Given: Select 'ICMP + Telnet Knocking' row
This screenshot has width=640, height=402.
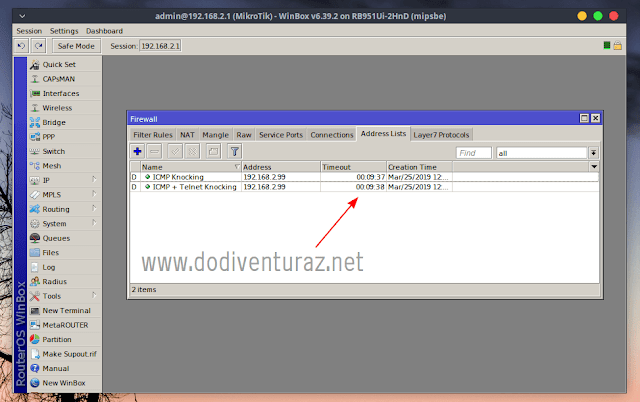Looking at the screenshot, I should (364, 187).
